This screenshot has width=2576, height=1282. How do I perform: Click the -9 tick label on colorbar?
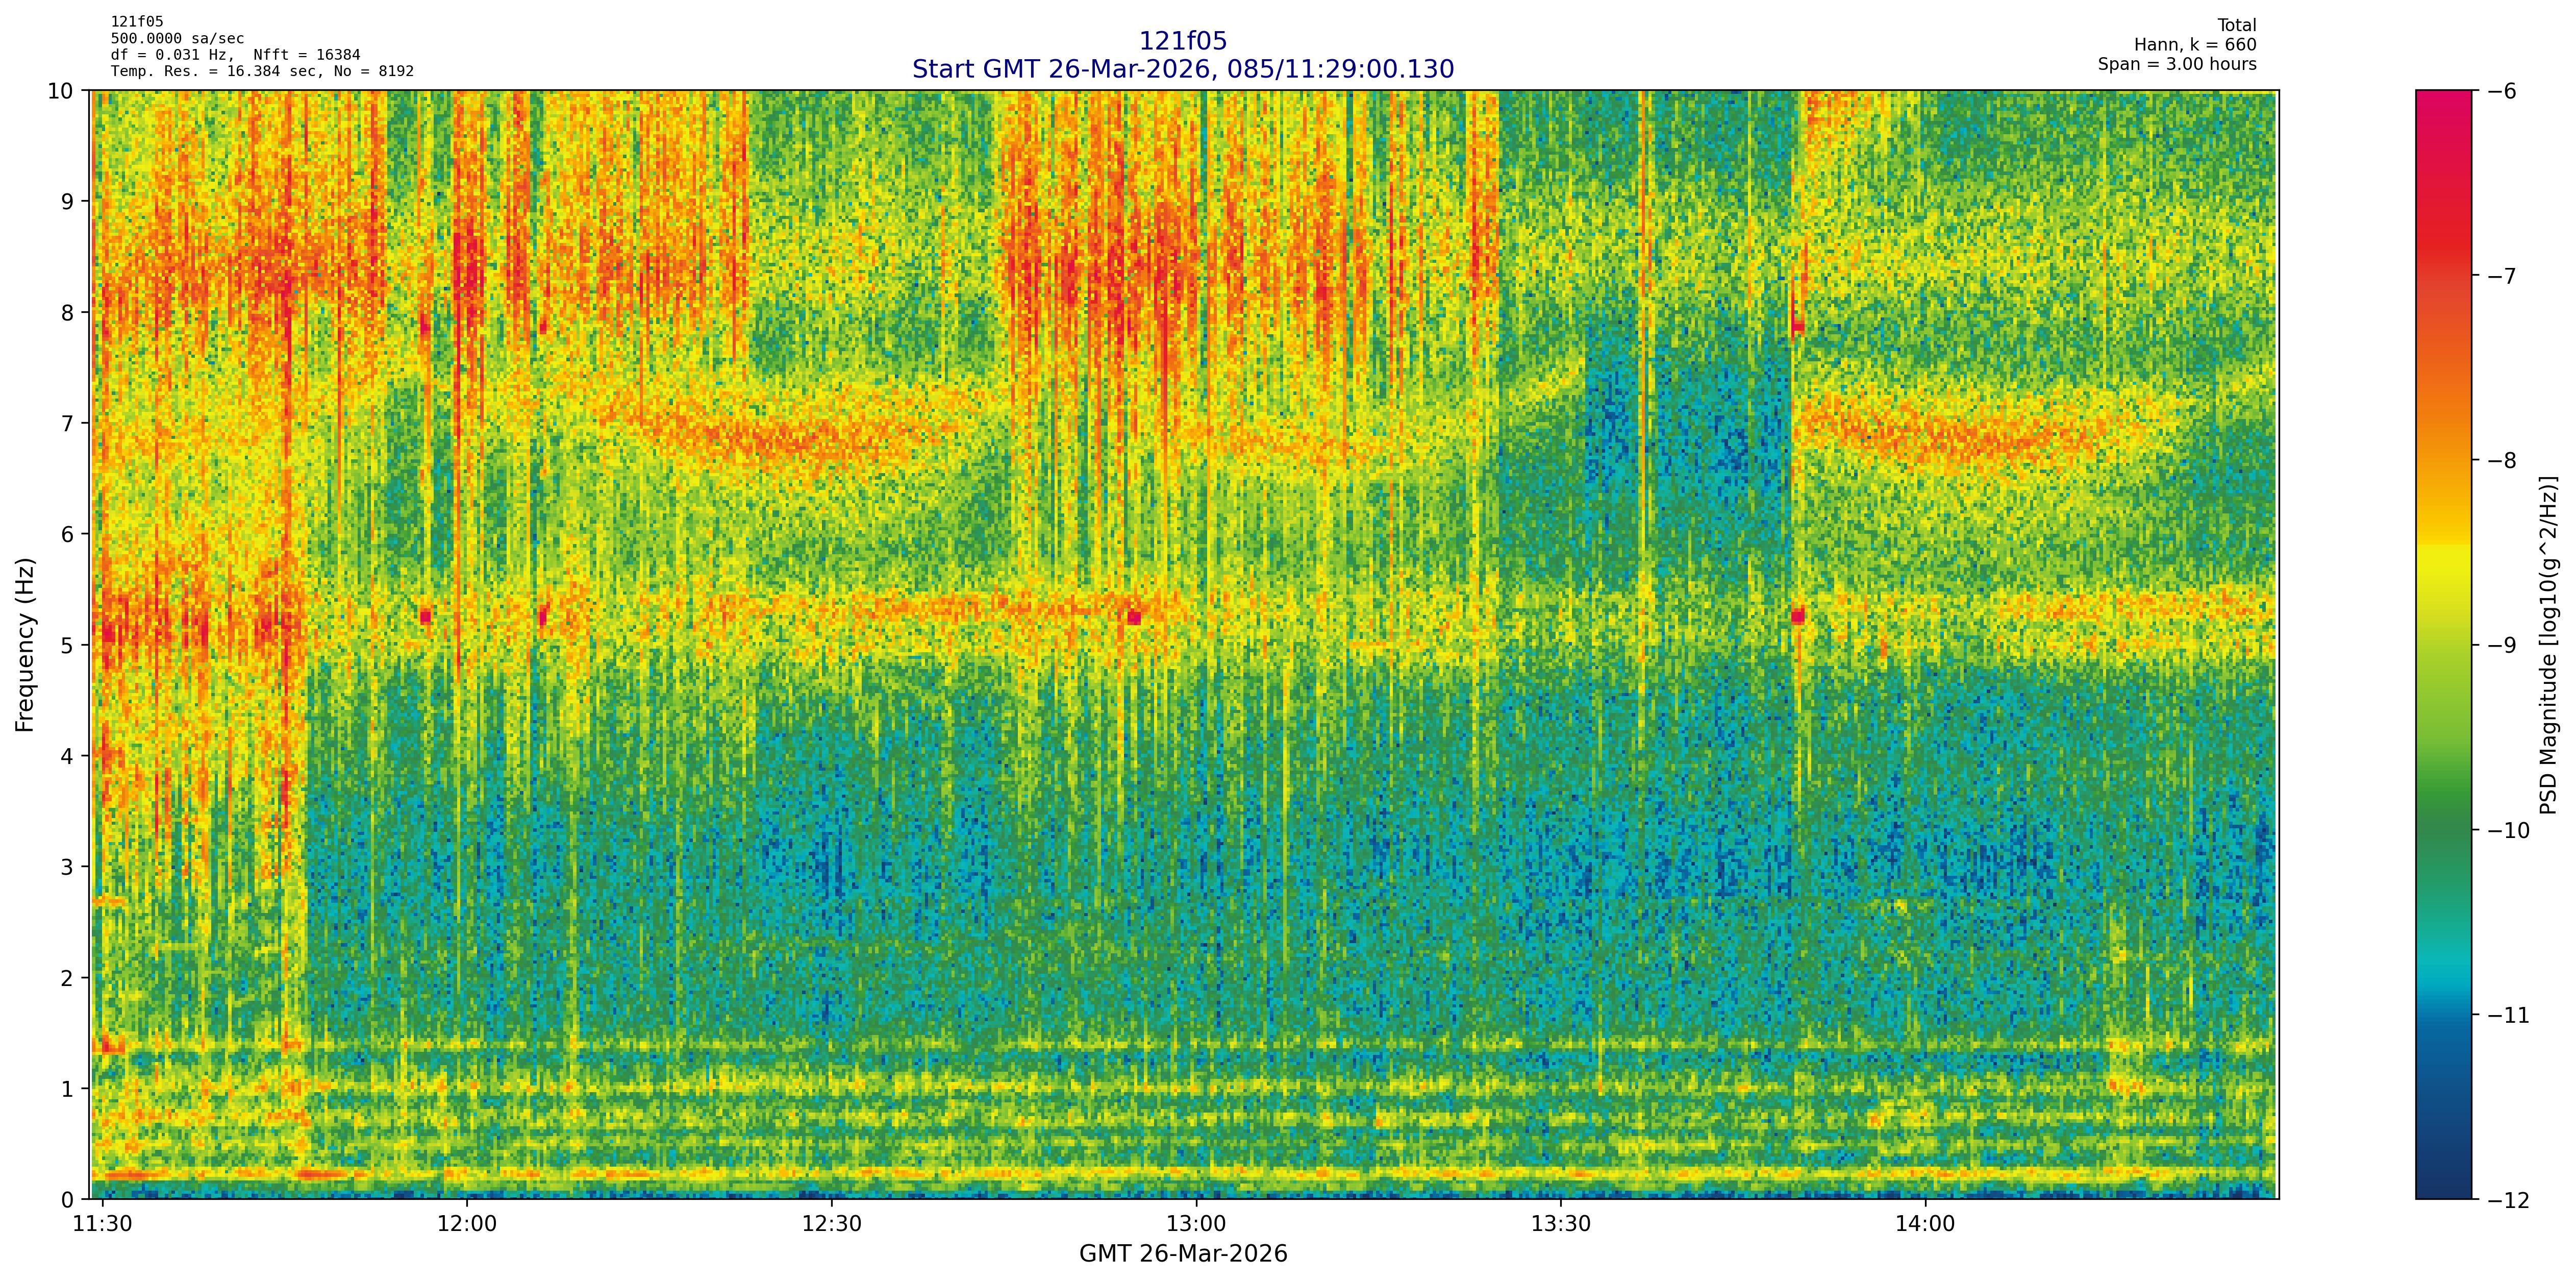[x=2501, y=645]
